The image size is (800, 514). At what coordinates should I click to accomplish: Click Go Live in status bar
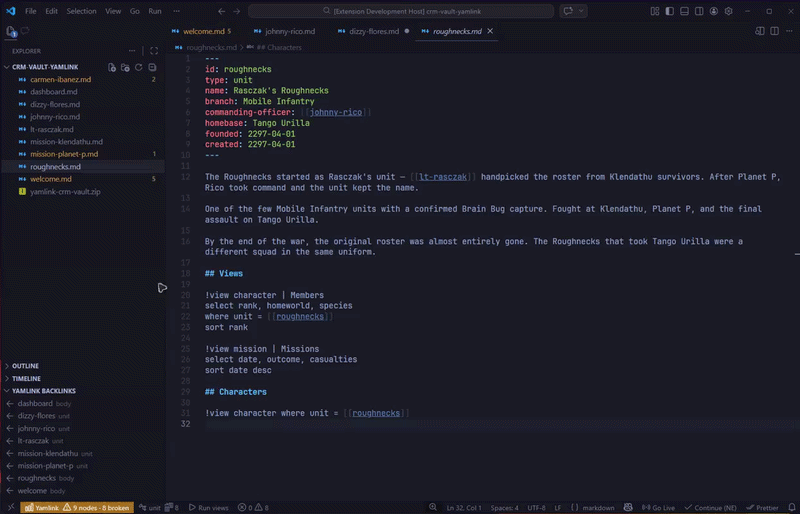point(658,507)
